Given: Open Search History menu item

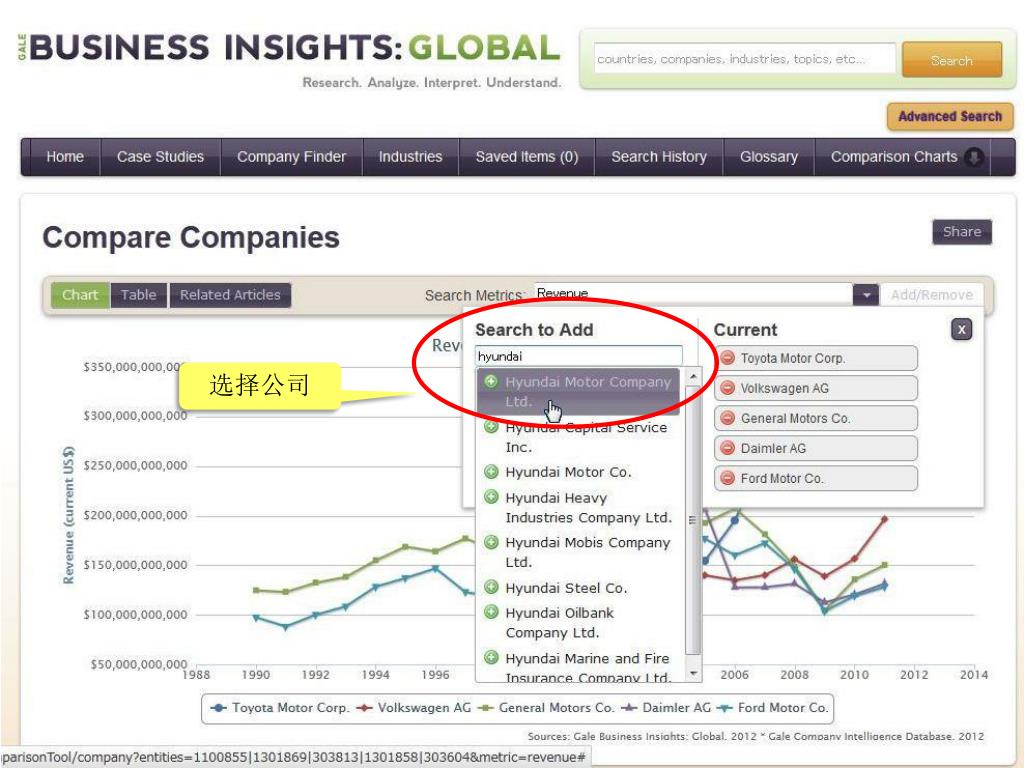Looking at the screenshot, I should (659, 157).
